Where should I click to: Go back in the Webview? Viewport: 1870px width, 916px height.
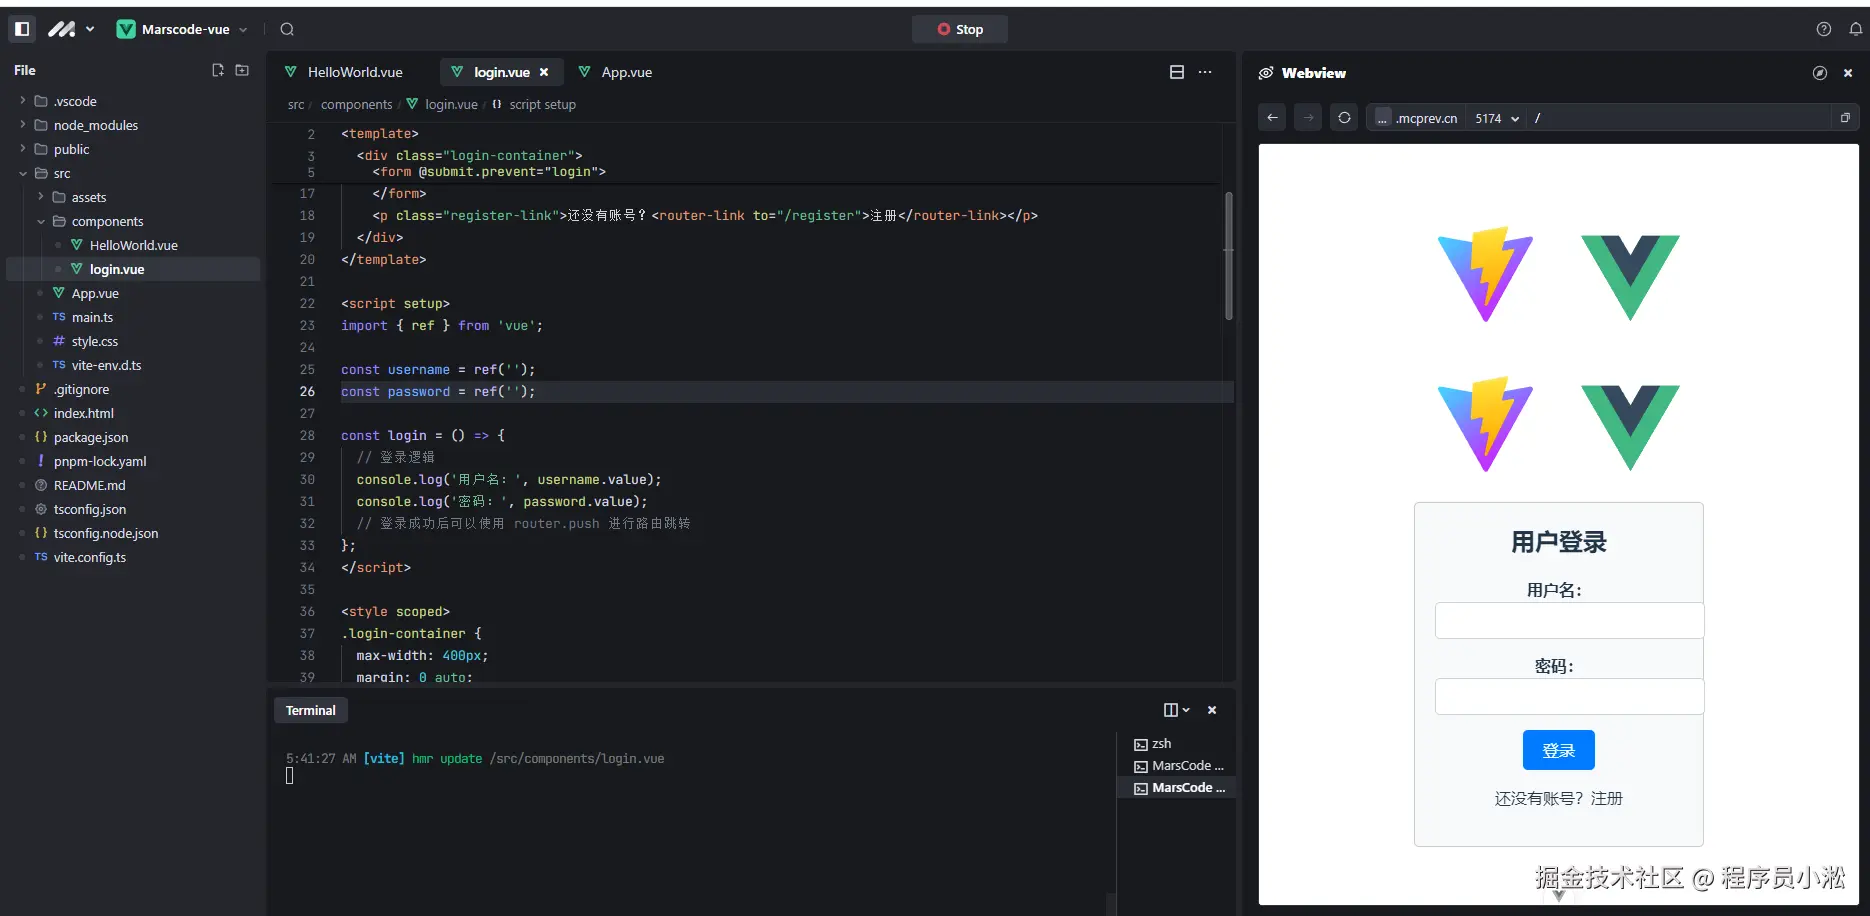tap(1272, 118)
